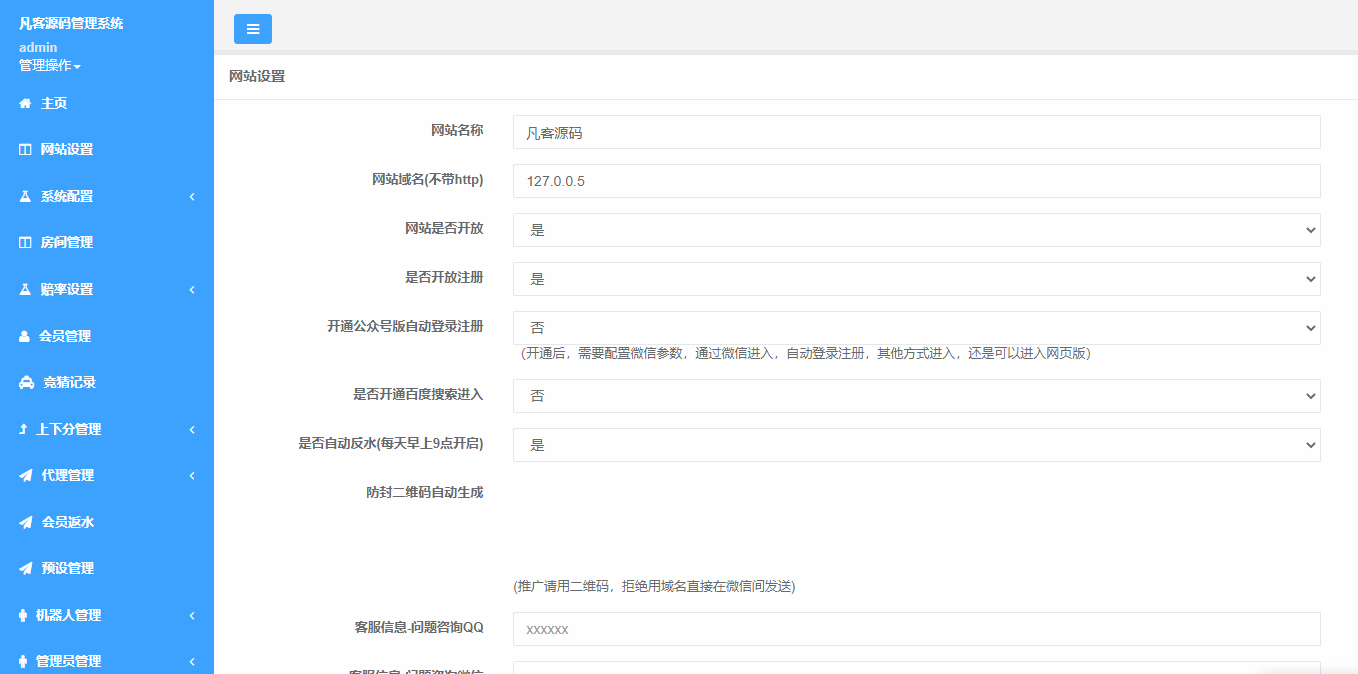Focus the 网站域名 input field

tap(916, 181)
